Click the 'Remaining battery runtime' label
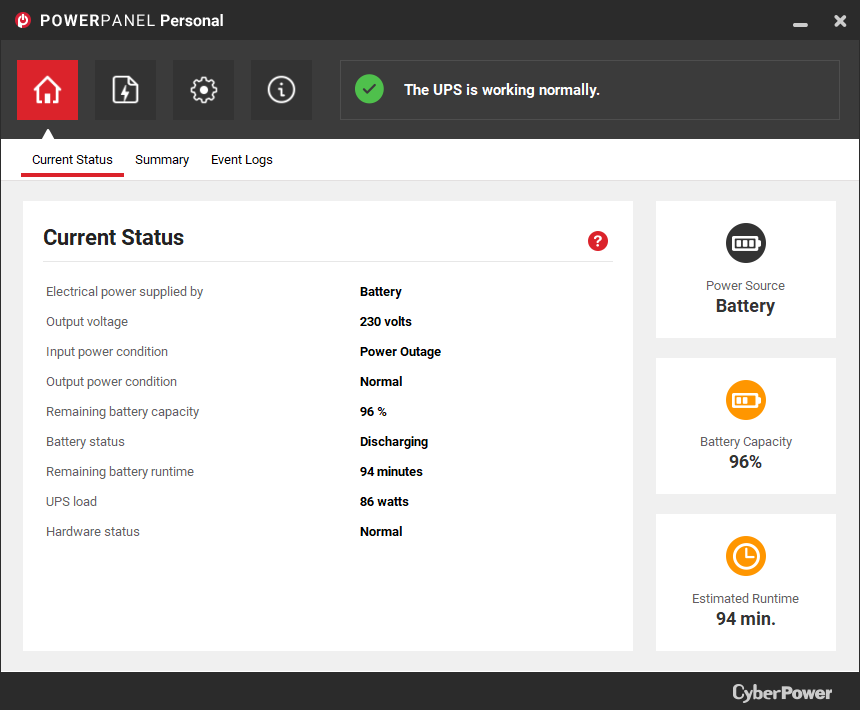 120,472
